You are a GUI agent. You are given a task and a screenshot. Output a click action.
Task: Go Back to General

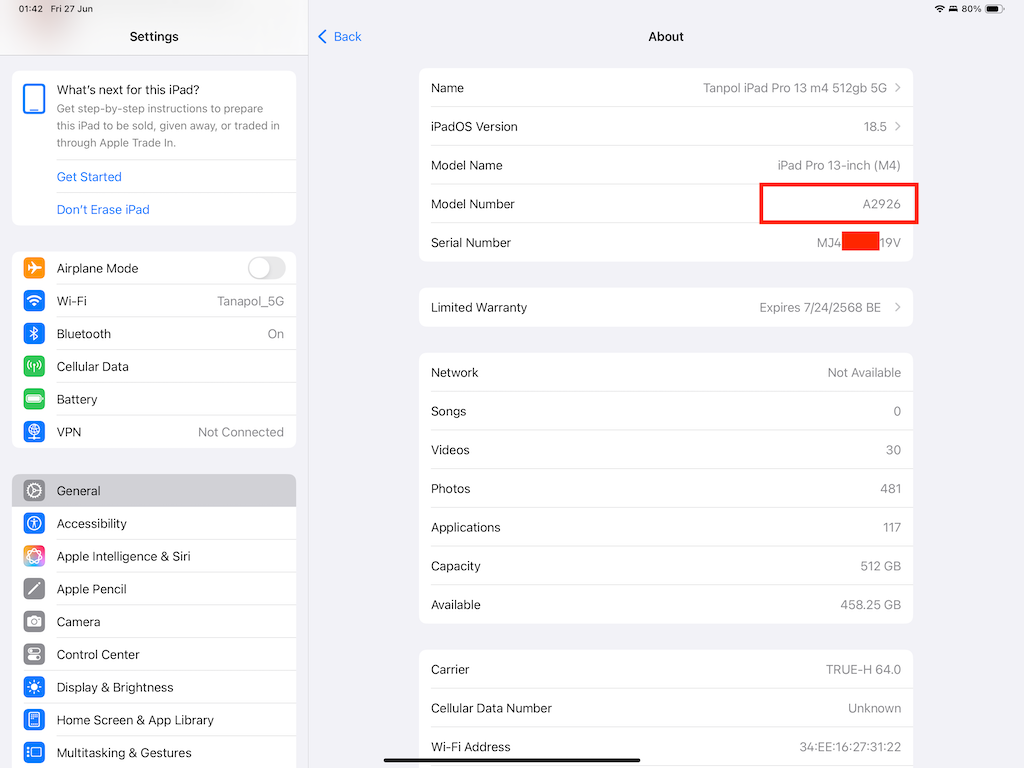pyautogui.click(x=340, y=37)
